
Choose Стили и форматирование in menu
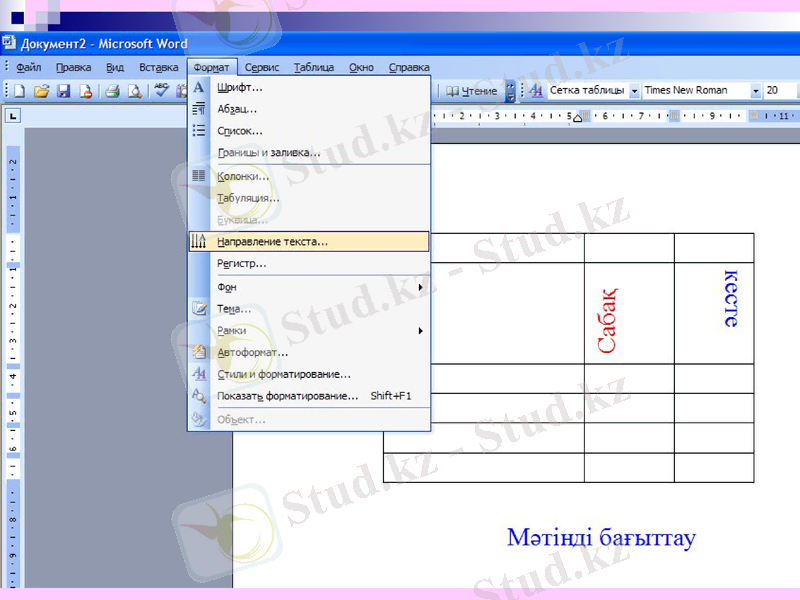284,374
